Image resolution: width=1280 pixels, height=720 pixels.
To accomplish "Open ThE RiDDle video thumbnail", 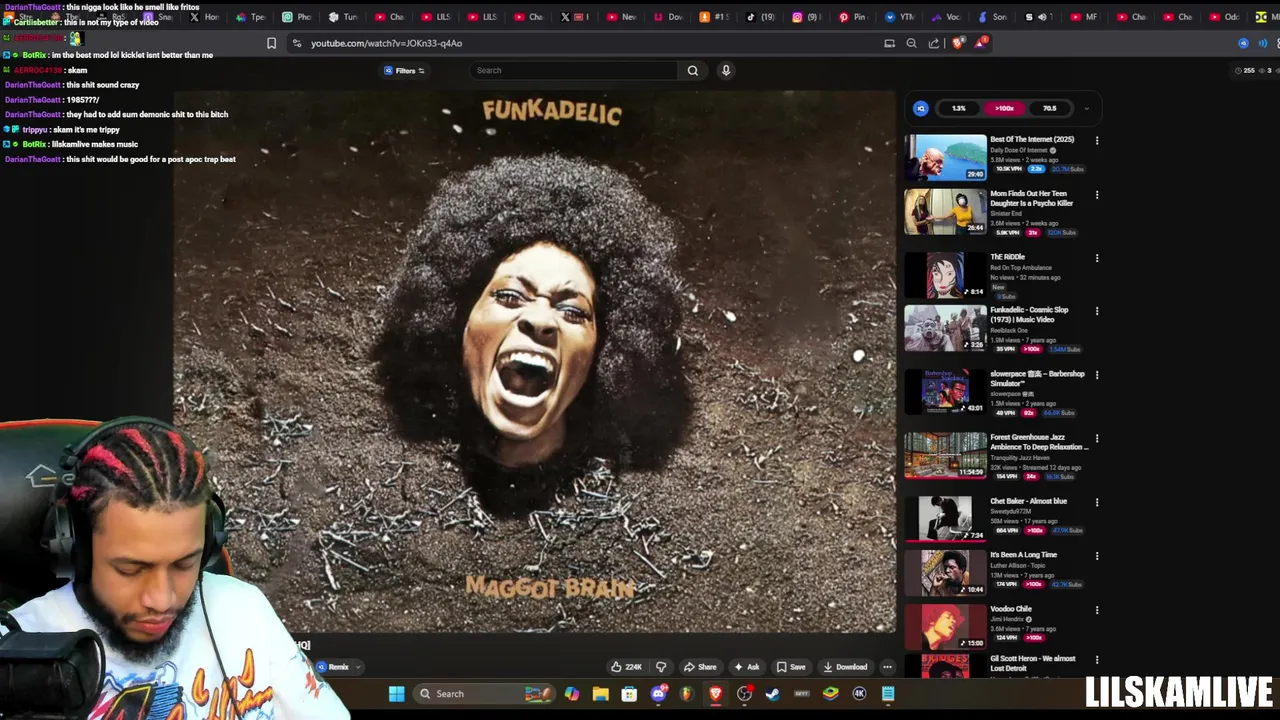I will 945,275.
